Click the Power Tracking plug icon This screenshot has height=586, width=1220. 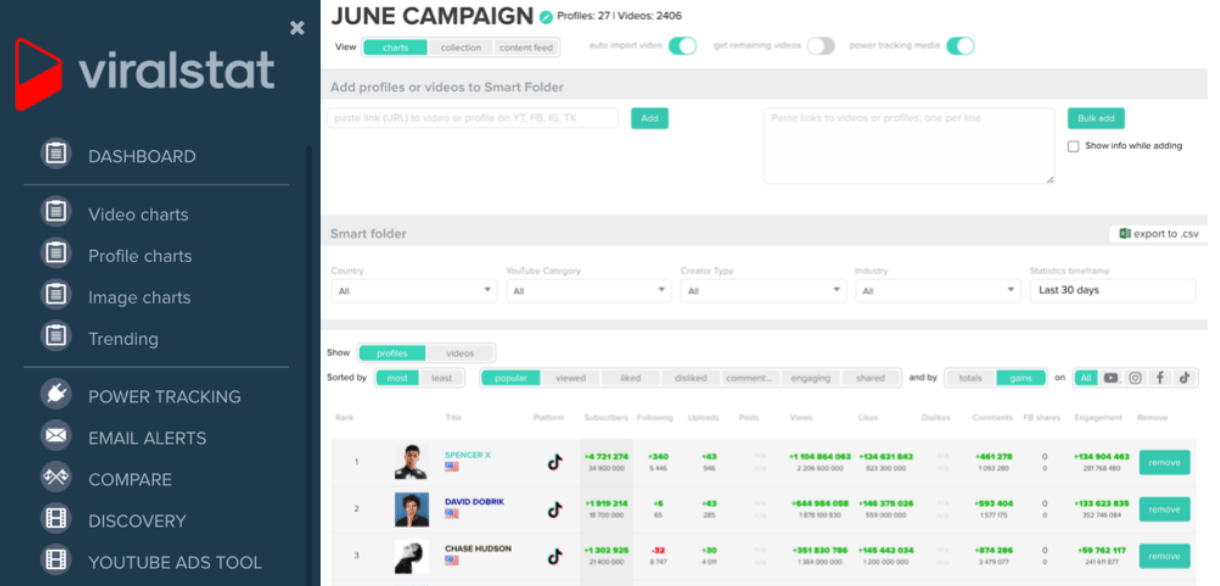56,395
